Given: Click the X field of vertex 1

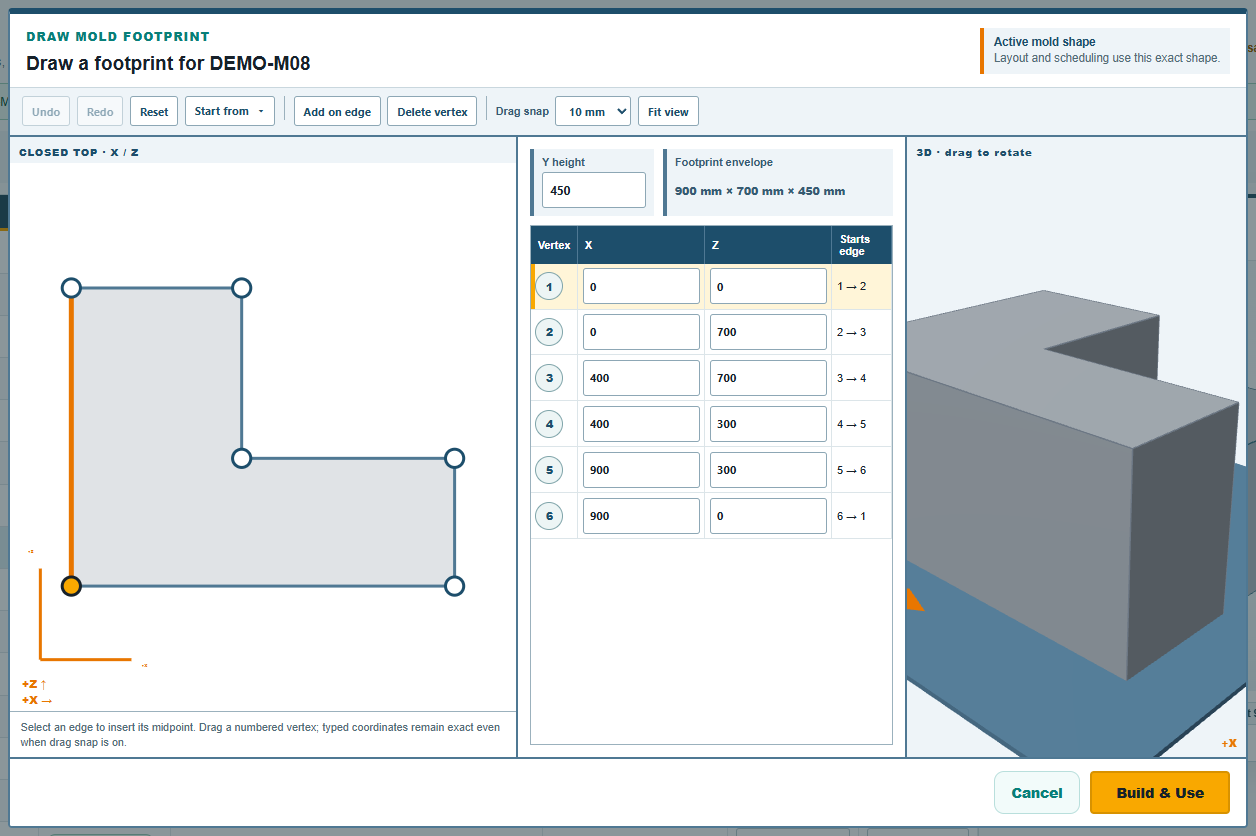Looking at the screenshot, I should [641, 286].
